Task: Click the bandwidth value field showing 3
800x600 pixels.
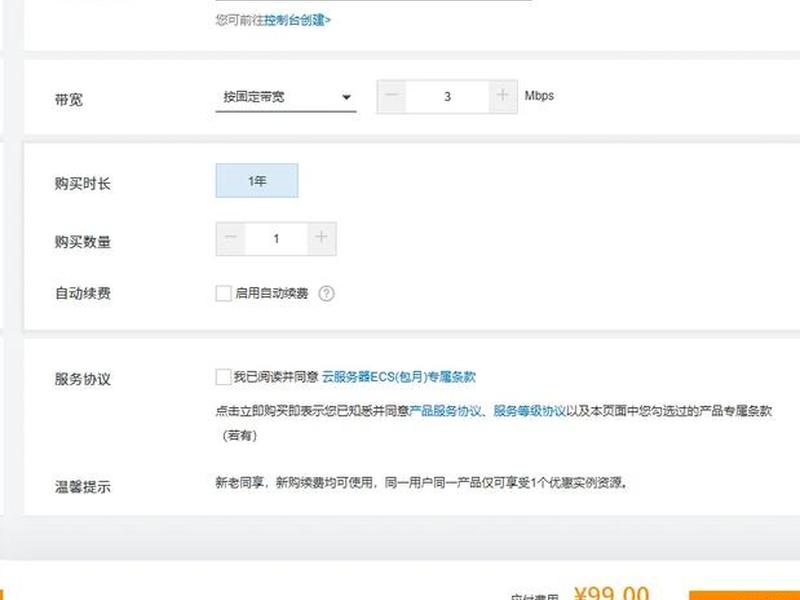Action: (x=447, y=96)
